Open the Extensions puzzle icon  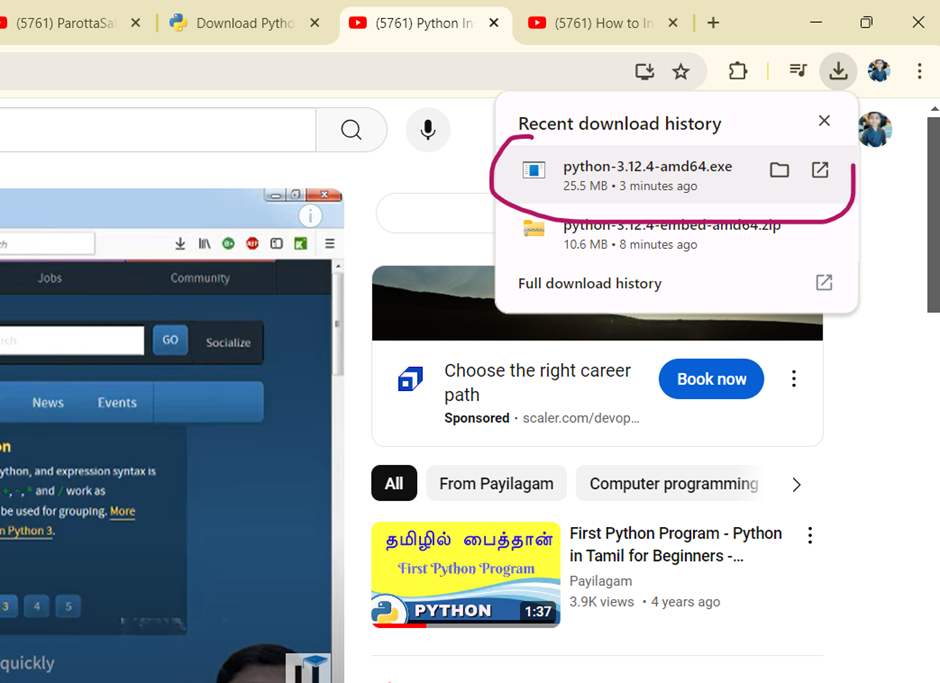pyautogui.click(x=737, y=71)
